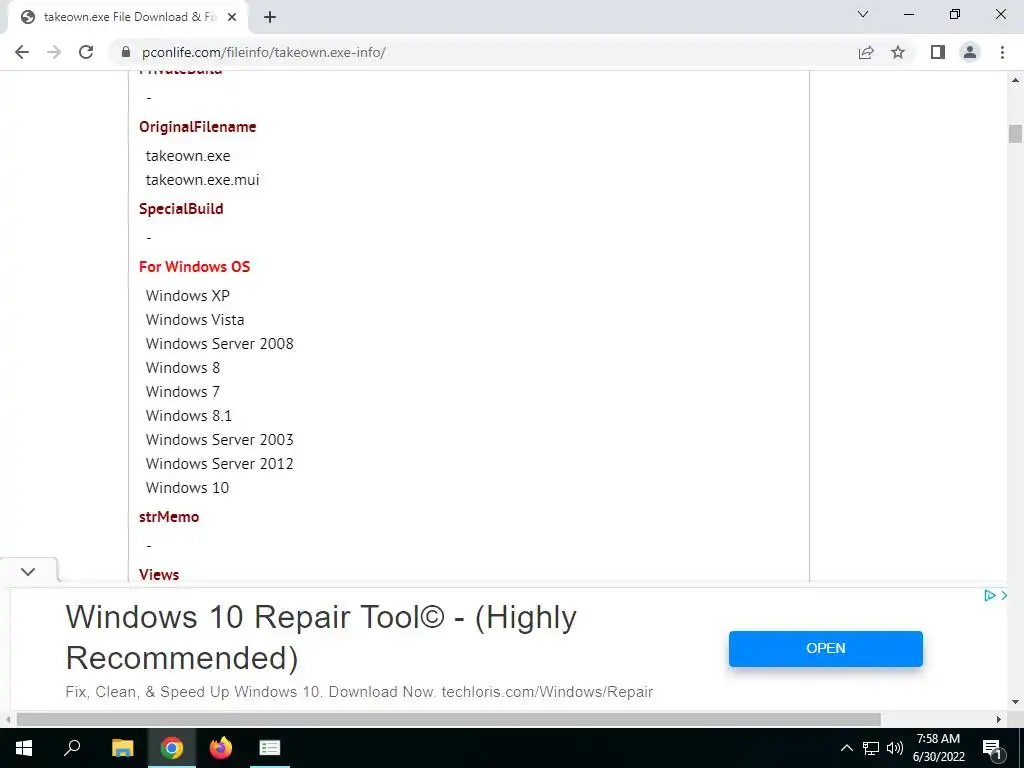Collapse the bottom ad banner chevron

coord(28,571)
